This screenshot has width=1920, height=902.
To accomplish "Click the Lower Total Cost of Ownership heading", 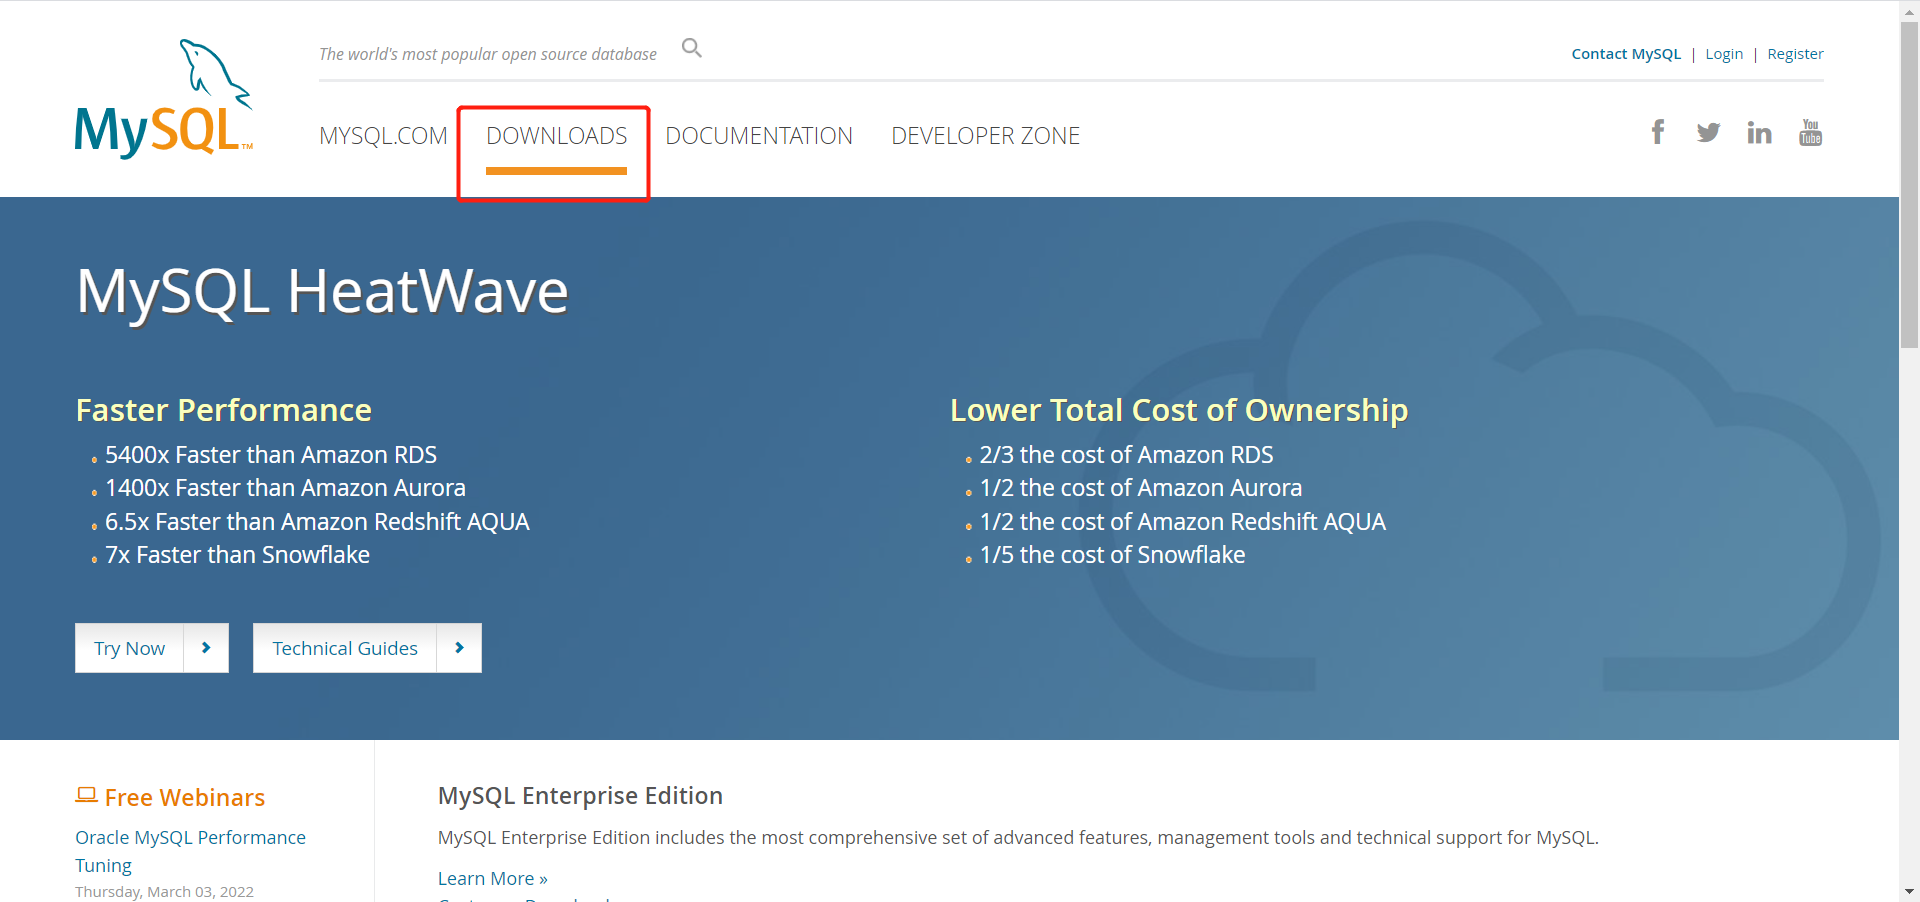I will [x=1179, y=410].
